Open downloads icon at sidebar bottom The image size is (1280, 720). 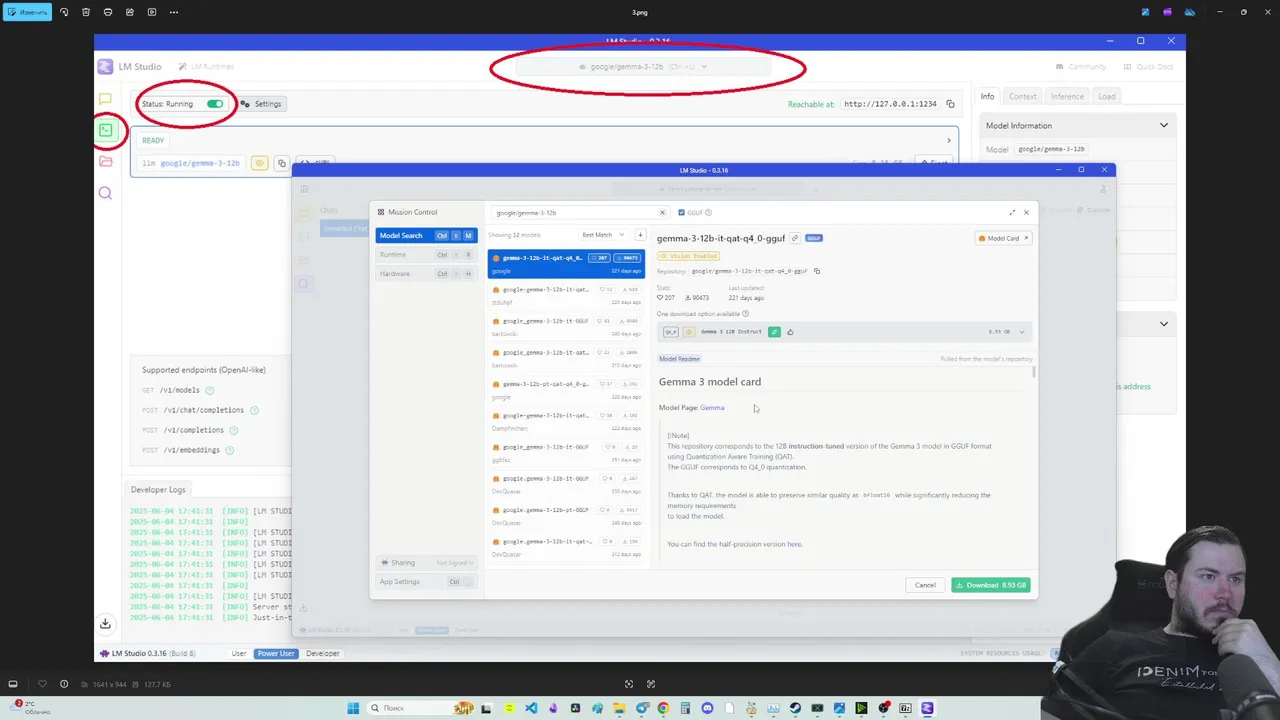105,623
